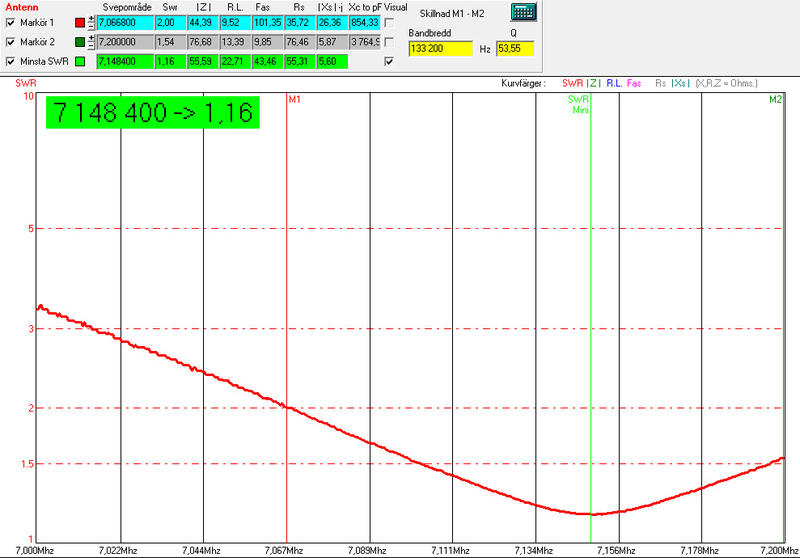
Task: Click the red M1 marker label on graph
Action: 294,99
